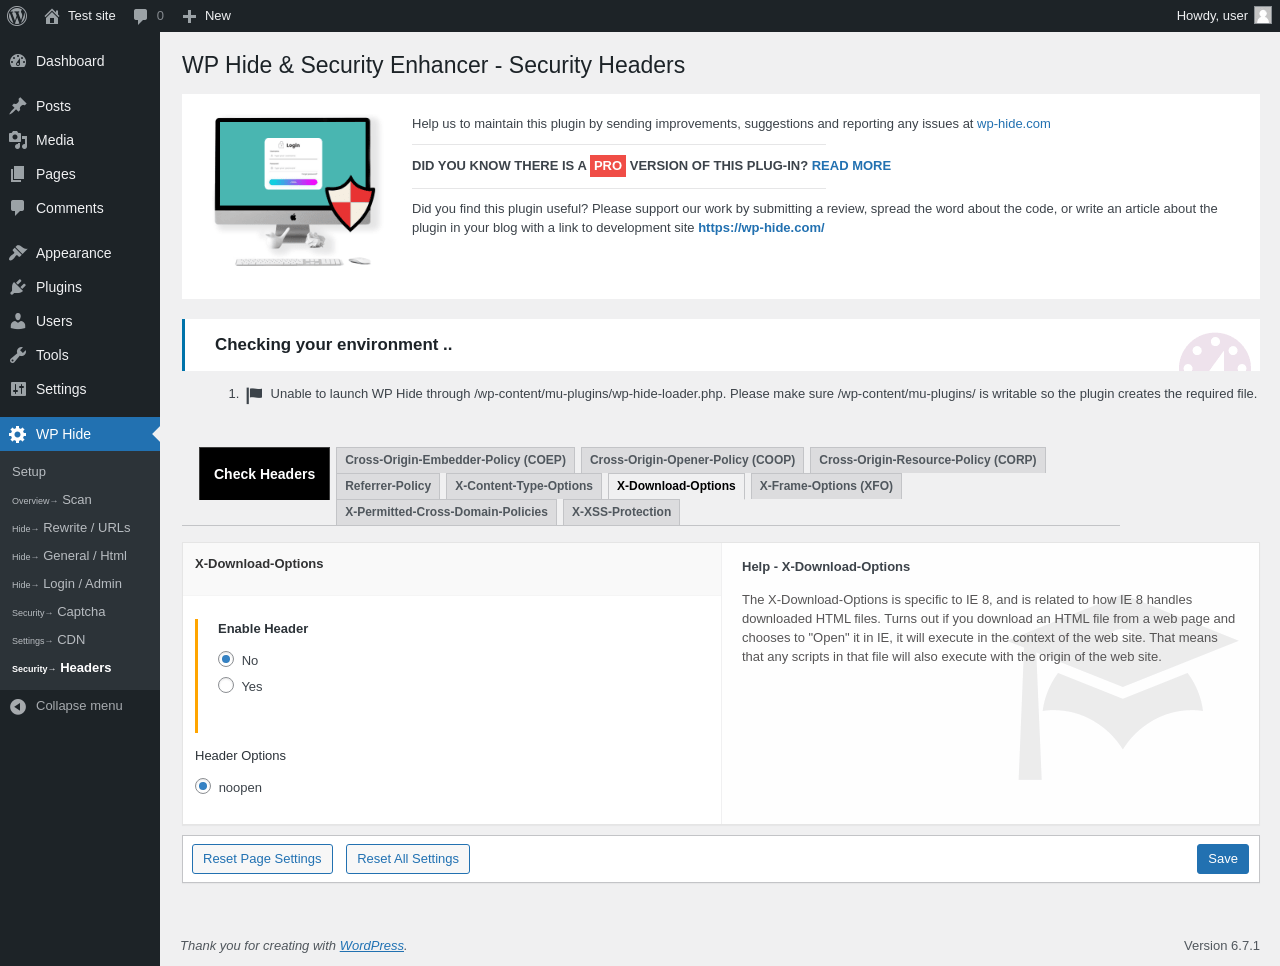
Task: Click the Reset All Settings button
Action: point(408,859)
